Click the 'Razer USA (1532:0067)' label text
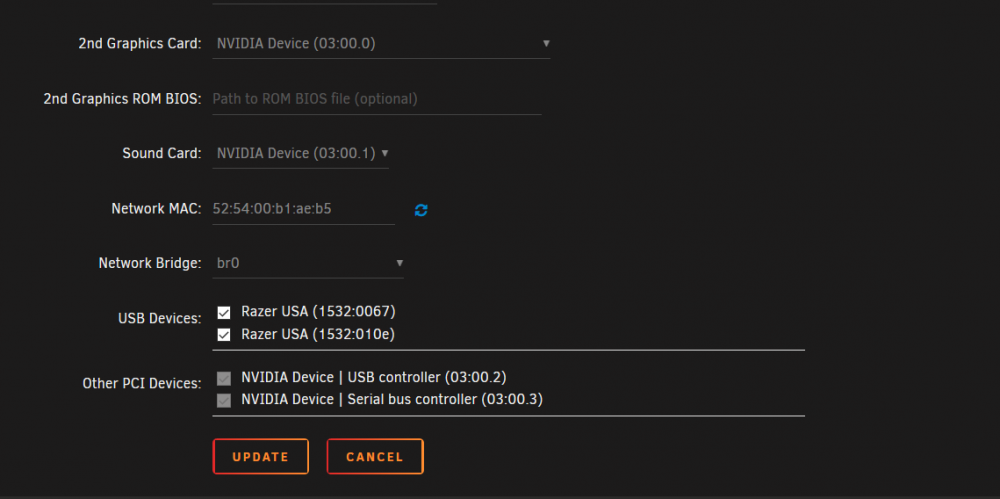The width and height of the screenshot is (1000, 499). point(318,311)
